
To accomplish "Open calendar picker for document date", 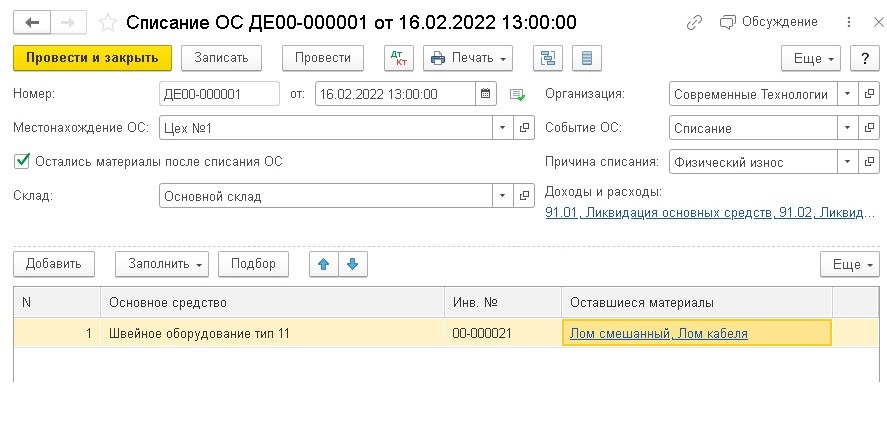I will [x=486, y=95].
